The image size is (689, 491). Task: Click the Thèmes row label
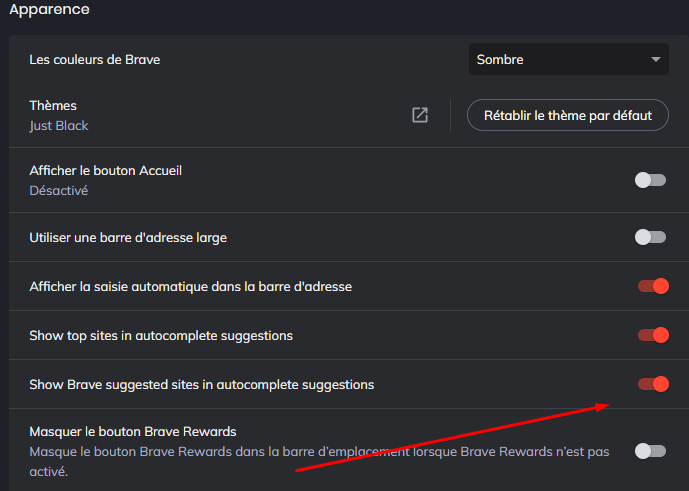coord(53,105)
